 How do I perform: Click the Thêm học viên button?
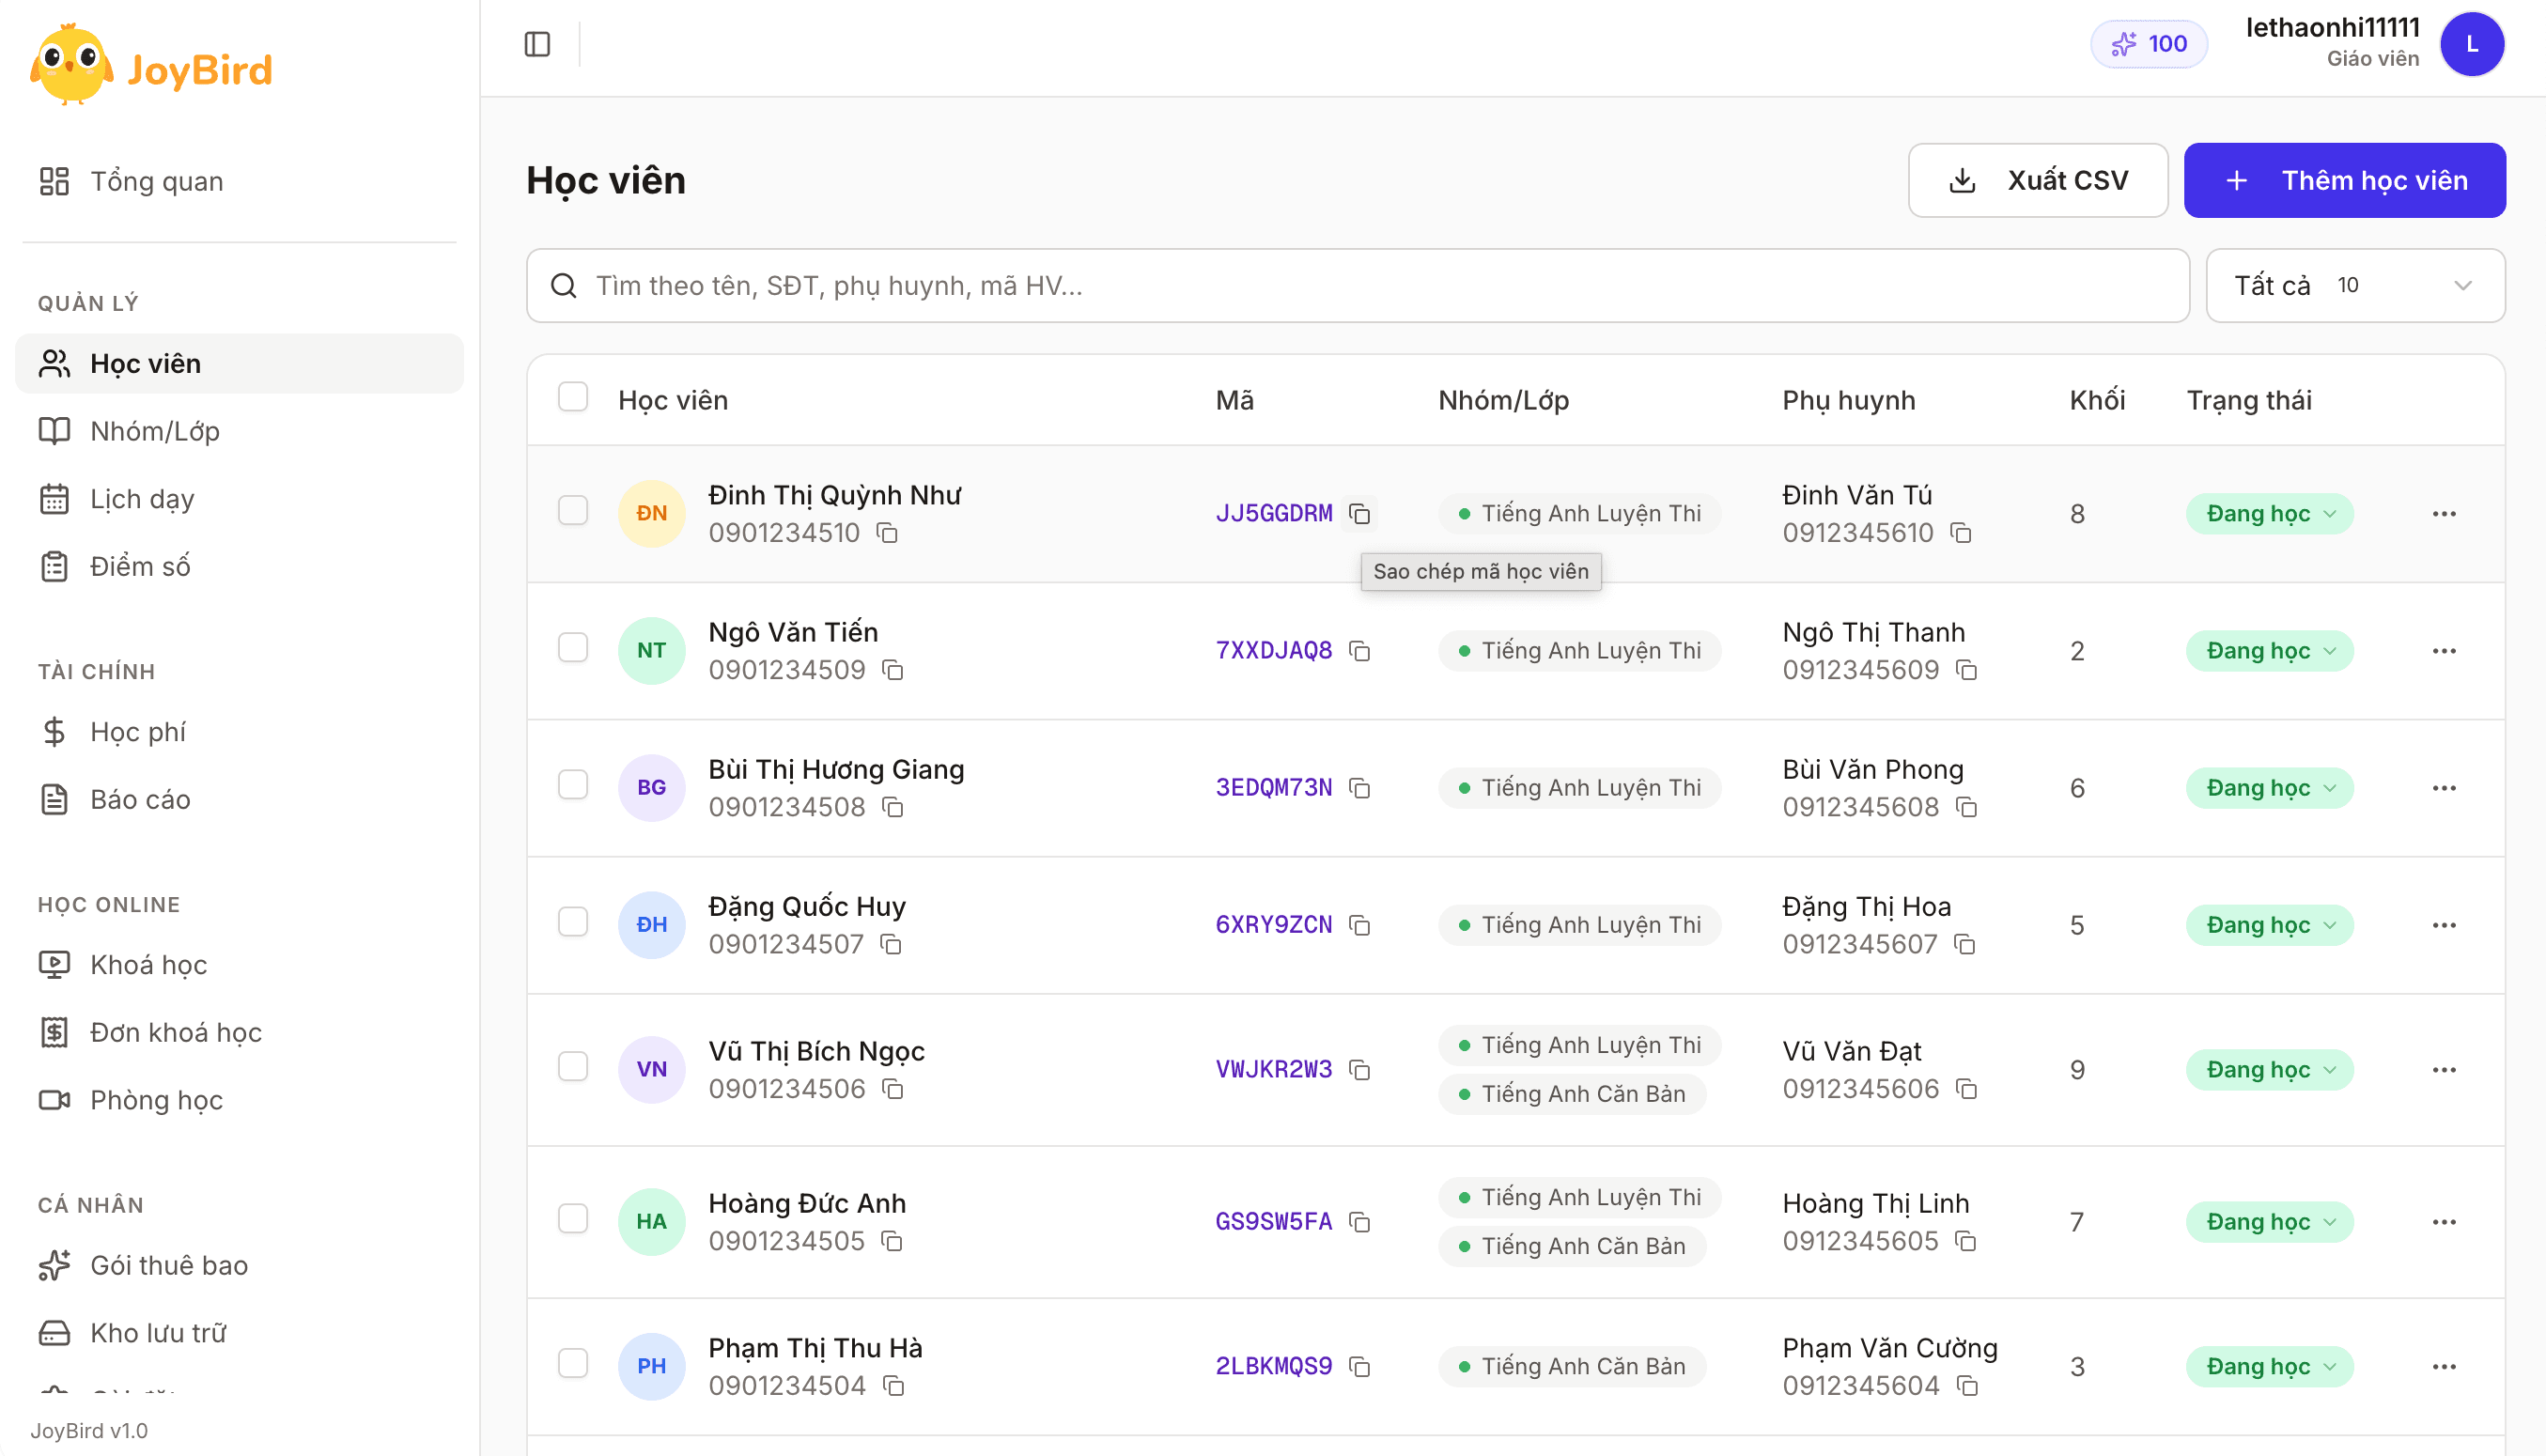click(x=2344, y=180)
